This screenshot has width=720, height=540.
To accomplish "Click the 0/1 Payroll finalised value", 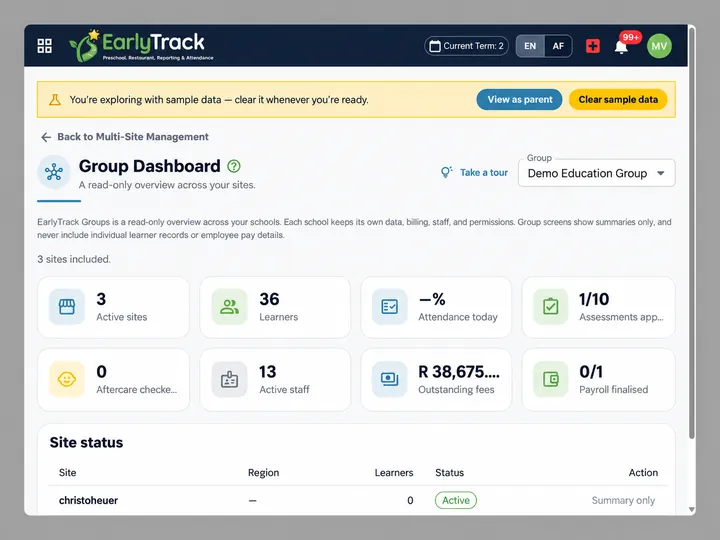I will click(x=591, y=372).
